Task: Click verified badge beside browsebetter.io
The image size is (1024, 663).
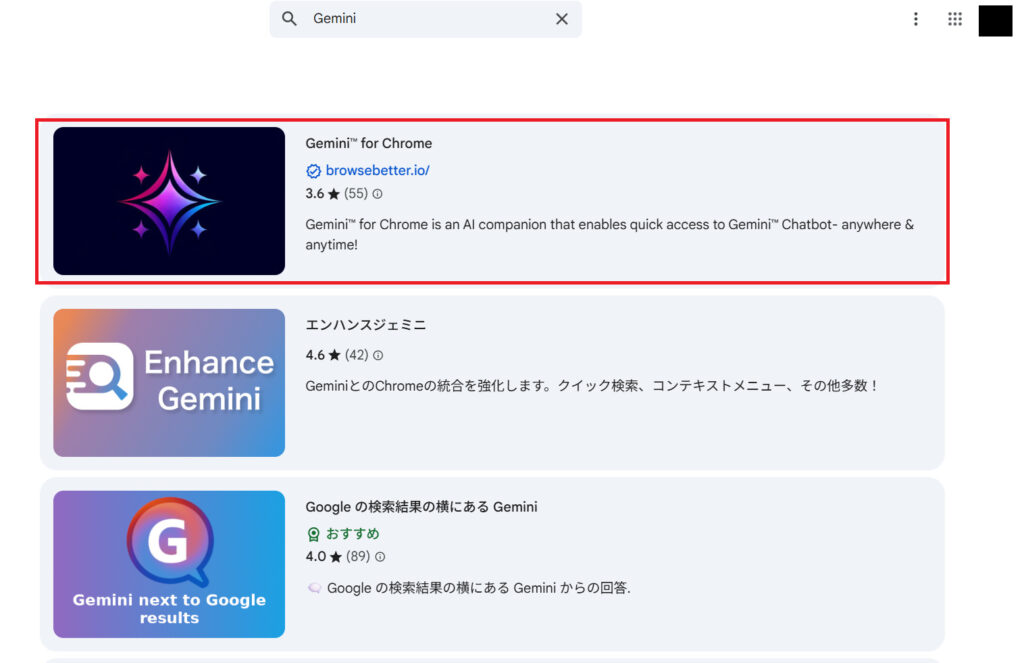Action: (313, 171)
